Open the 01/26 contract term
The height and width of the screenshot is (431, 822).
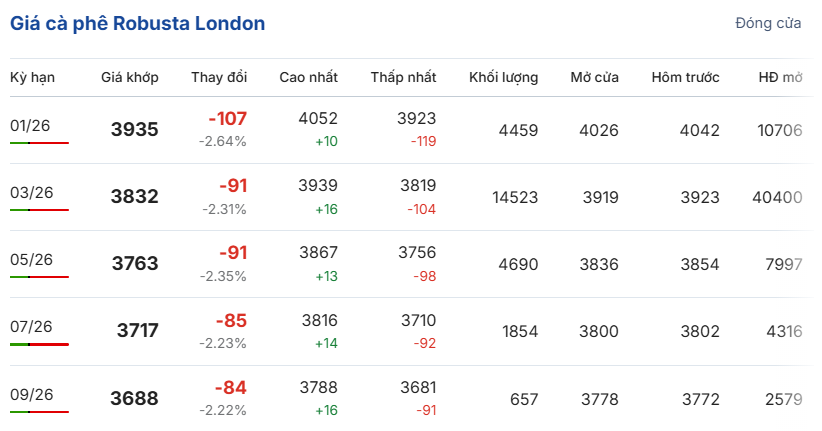[x=30, y=126]
